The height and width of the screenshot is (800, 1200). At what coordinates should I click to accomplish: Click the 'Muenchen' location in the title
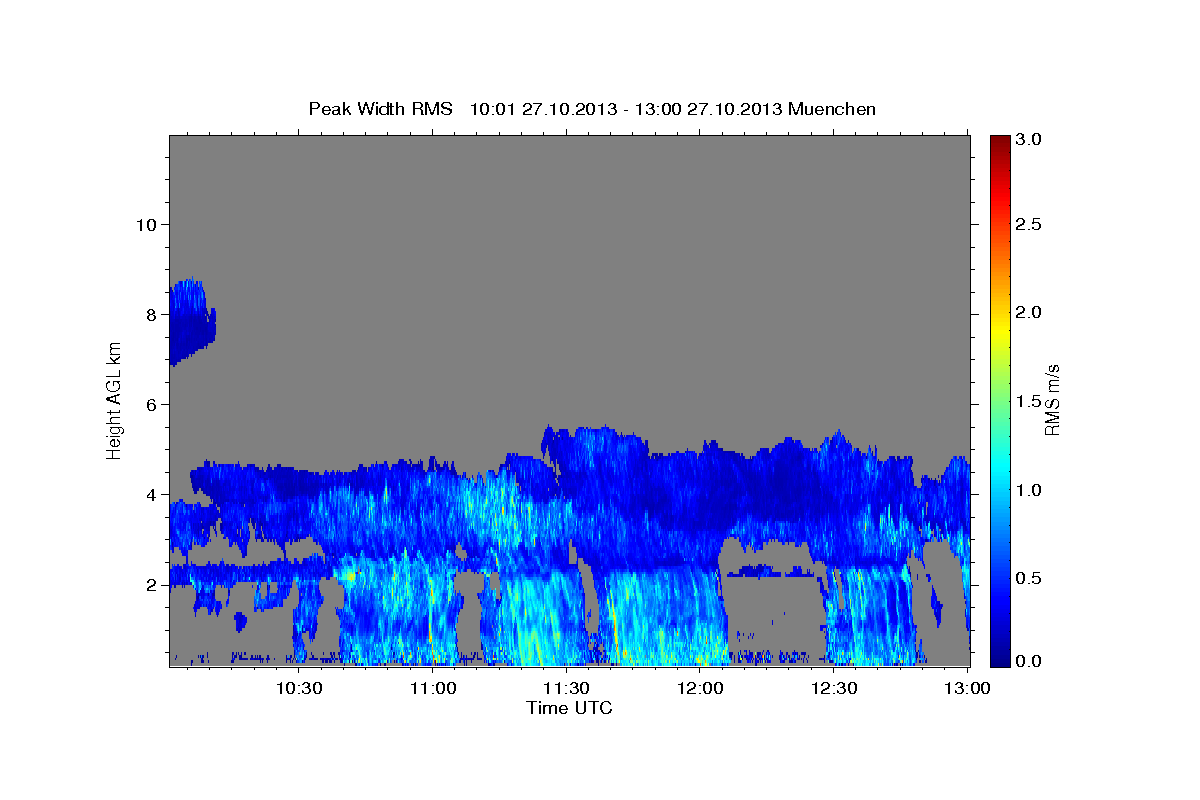pyautogui.click(x=832, y=109)
